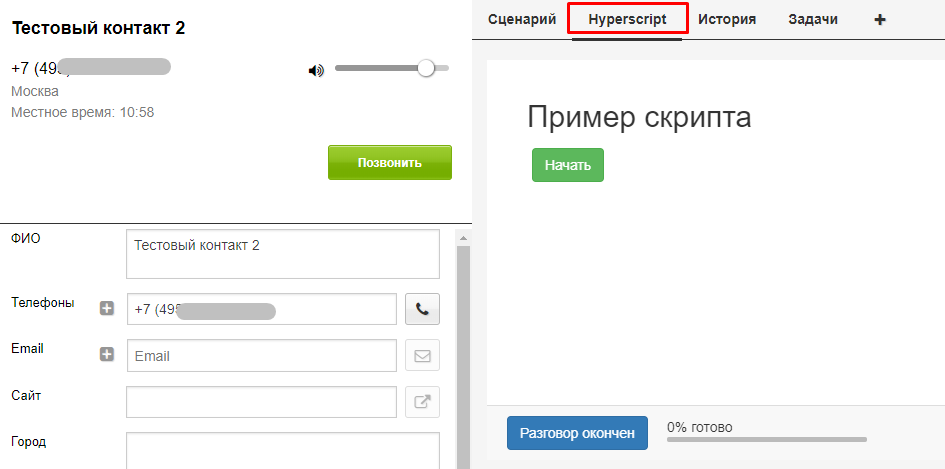Open the site via the external link icon
945x469 pixels.
click(x=422, y=402)
